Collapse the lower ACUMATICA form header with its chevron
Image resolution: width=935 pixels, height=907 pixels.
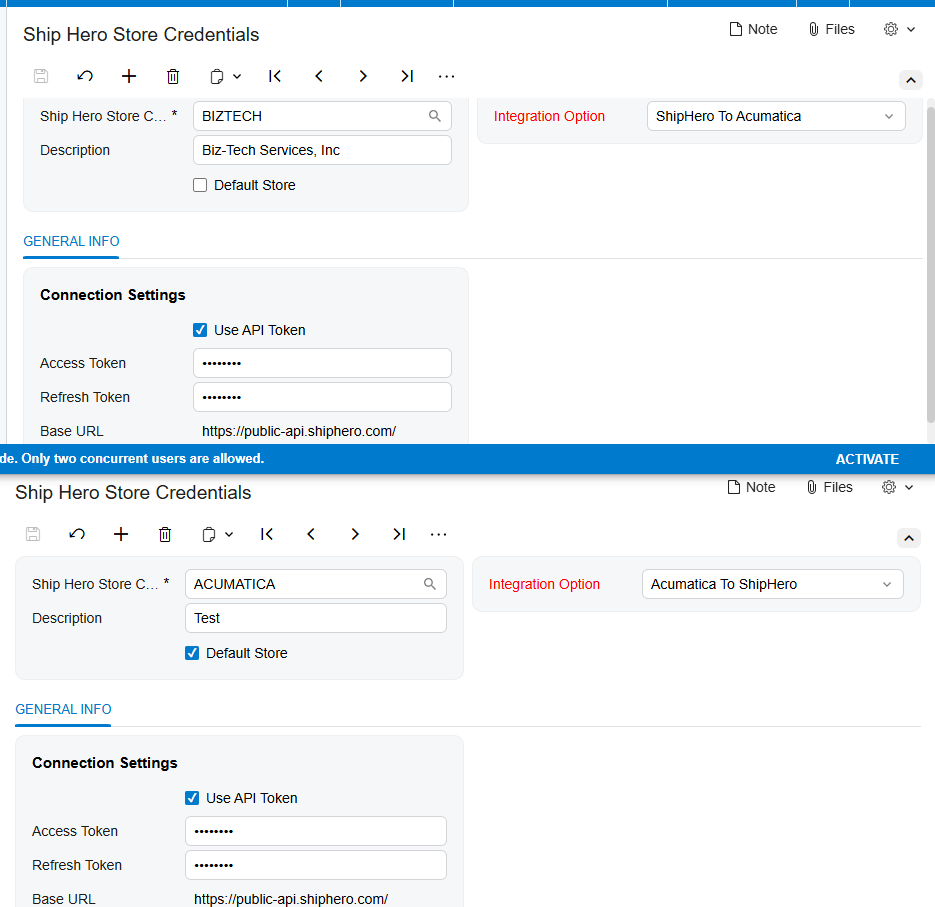[908, 538]
